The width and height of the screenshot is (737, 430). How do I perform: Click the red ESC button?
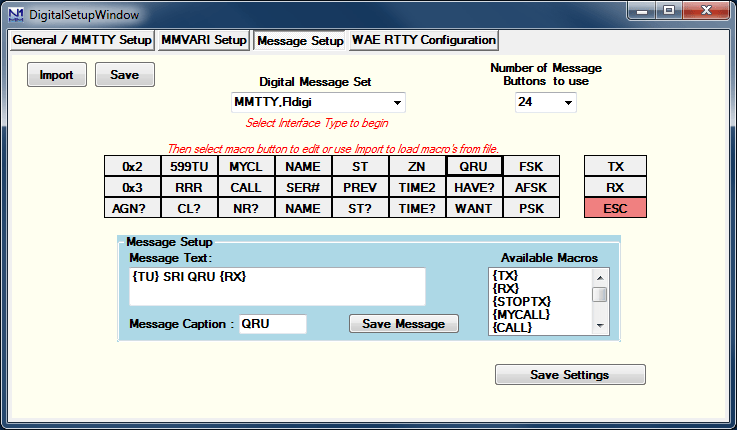click(615, 208)
